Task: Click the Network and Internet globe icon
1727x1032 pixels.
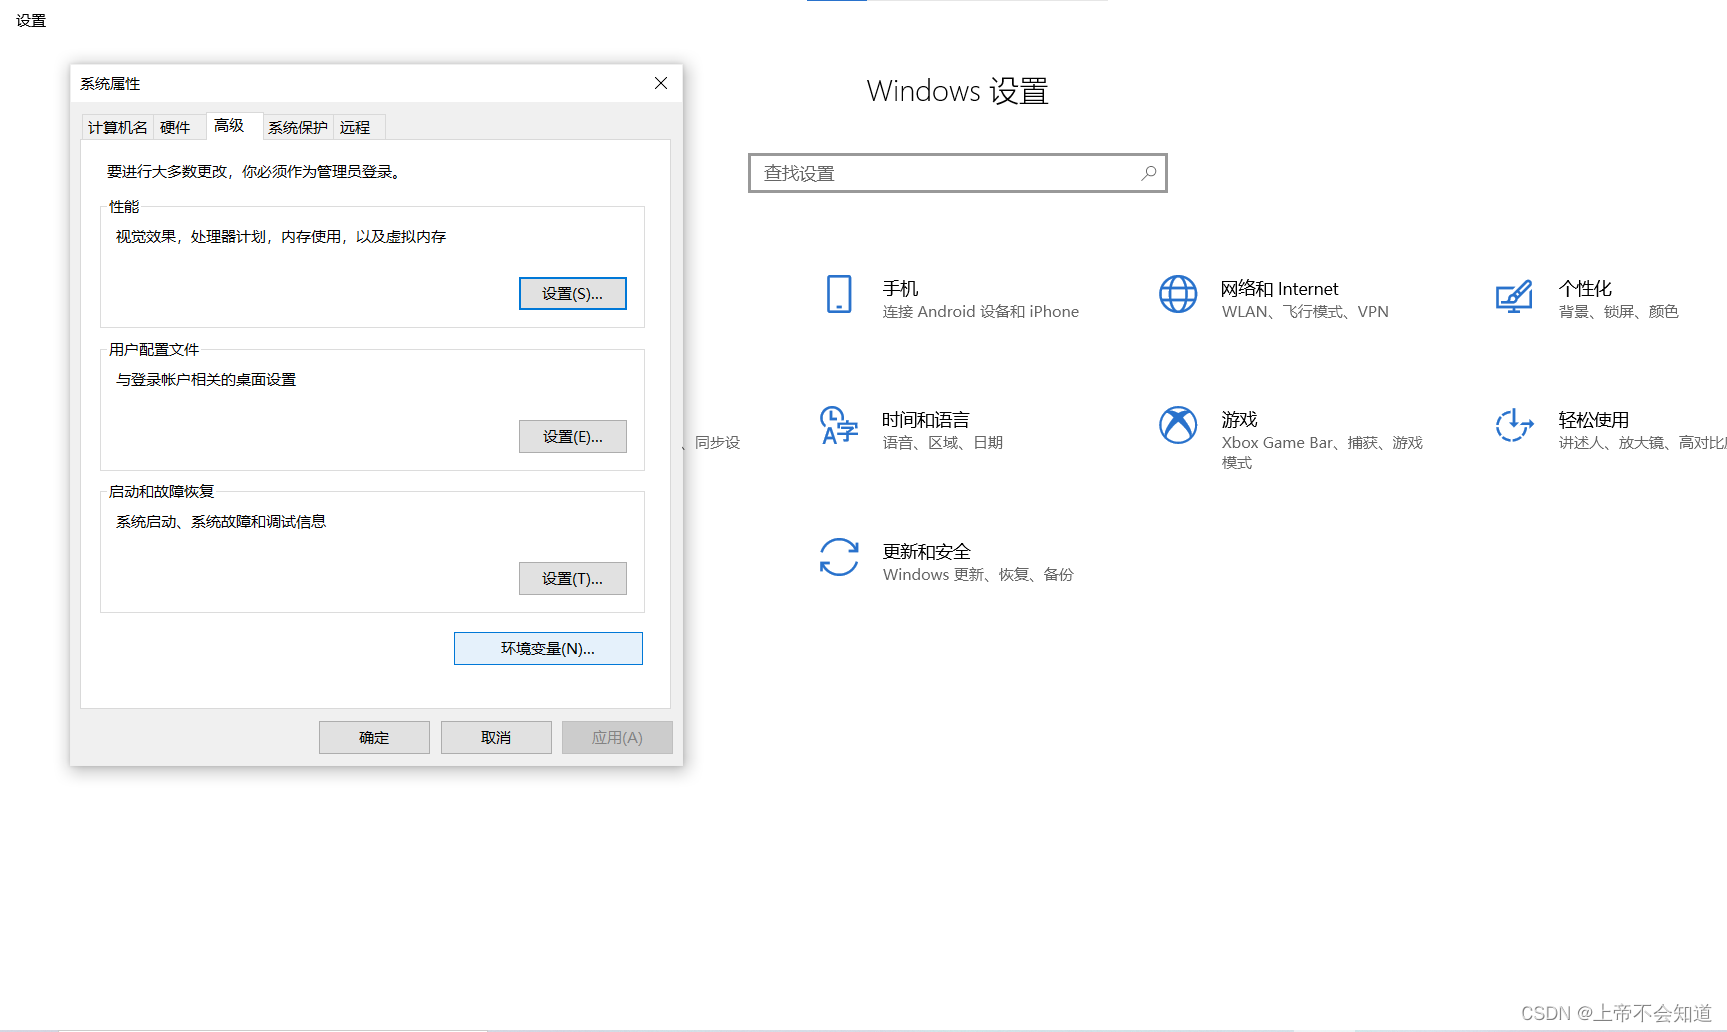Action: 1178,294
